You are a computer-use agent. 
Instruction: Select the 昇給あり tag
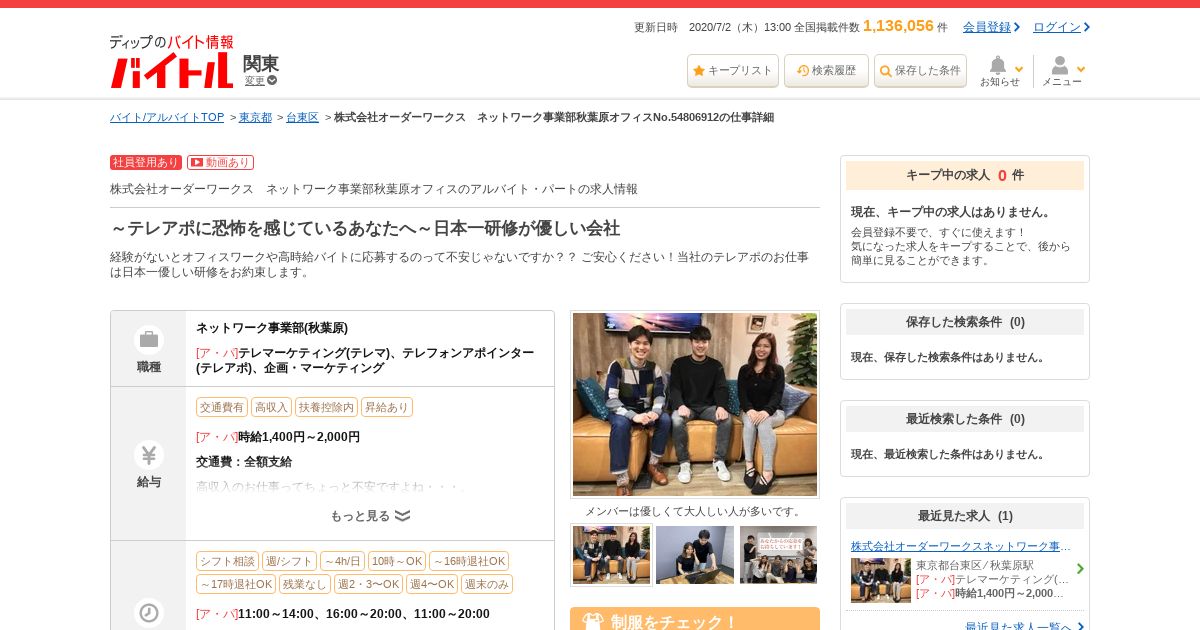[387, 407]
